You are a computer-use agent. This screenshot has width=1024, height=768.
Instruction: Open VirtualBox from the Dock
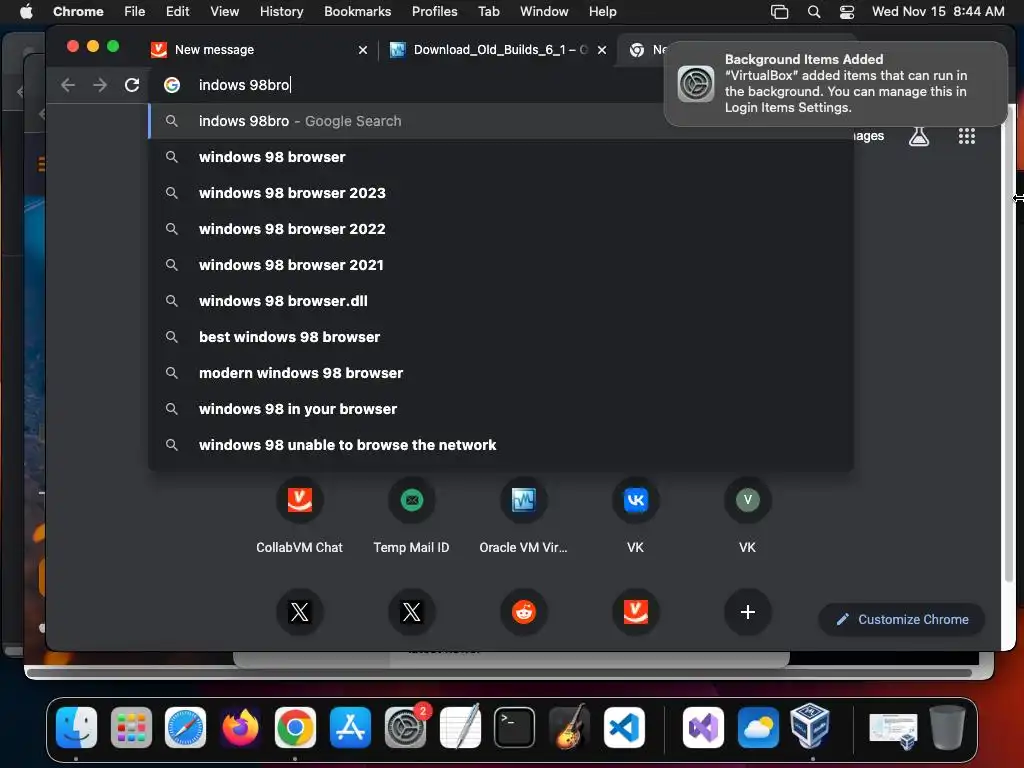point(810,727)
